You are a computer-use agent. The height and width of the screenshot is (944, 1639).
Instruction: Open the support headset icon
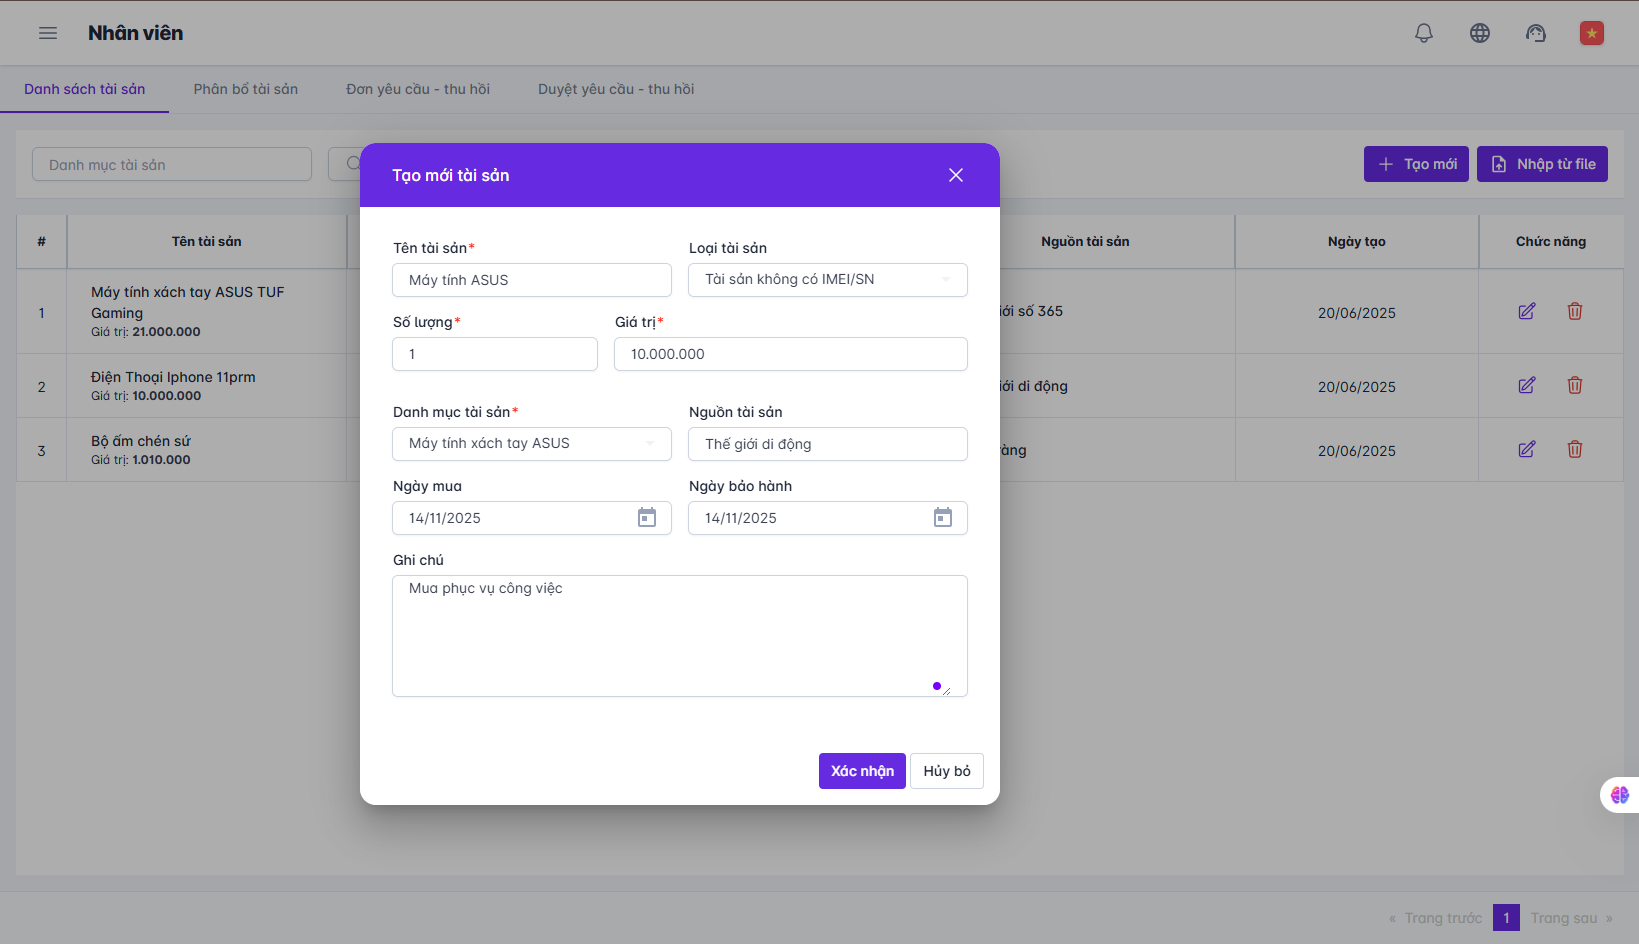point(1535,33)
